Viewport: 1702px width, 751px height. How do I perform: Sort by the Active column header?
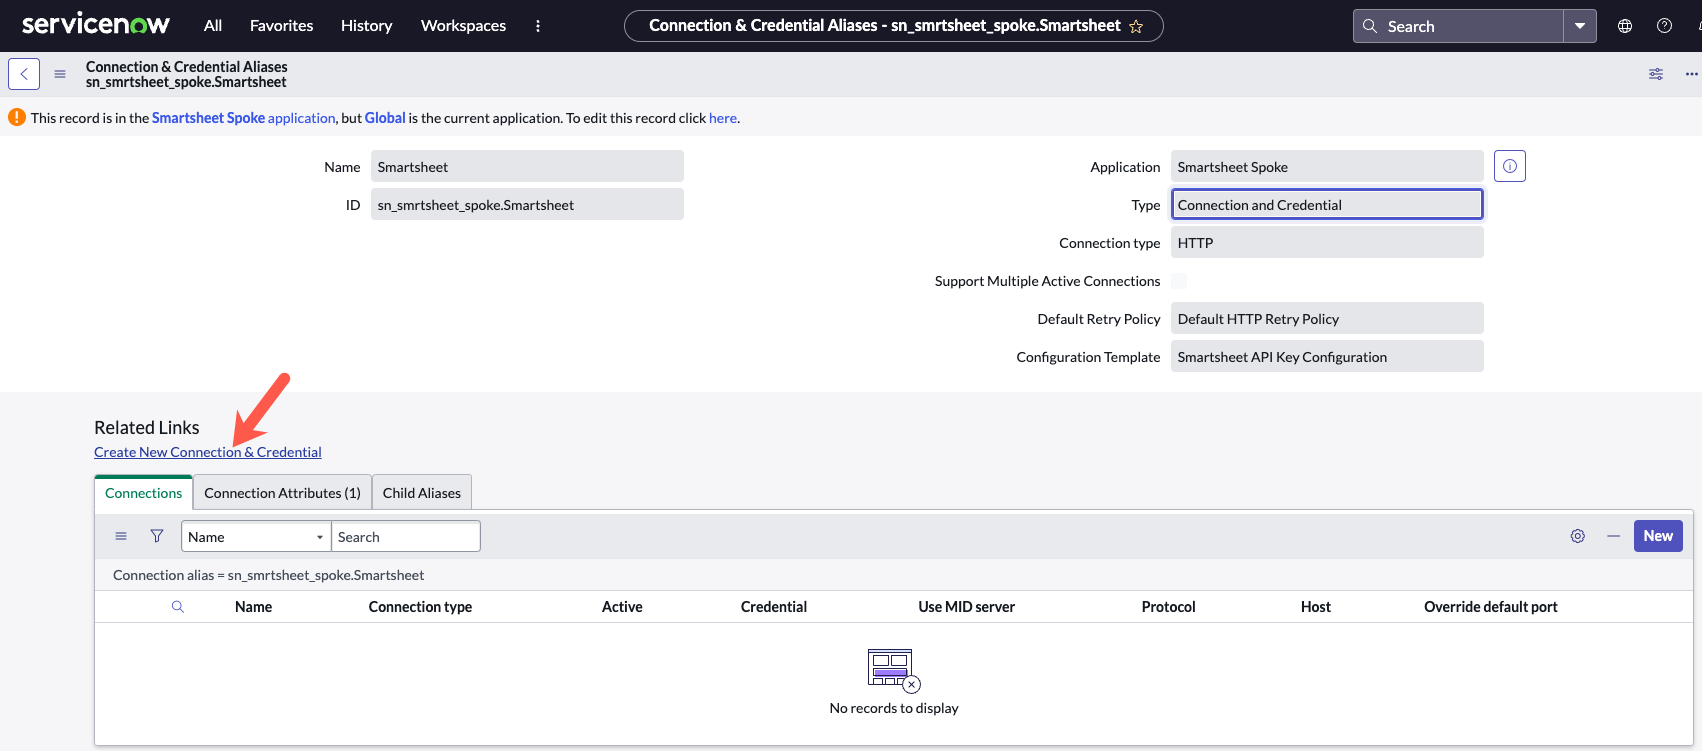click(622, 607)
